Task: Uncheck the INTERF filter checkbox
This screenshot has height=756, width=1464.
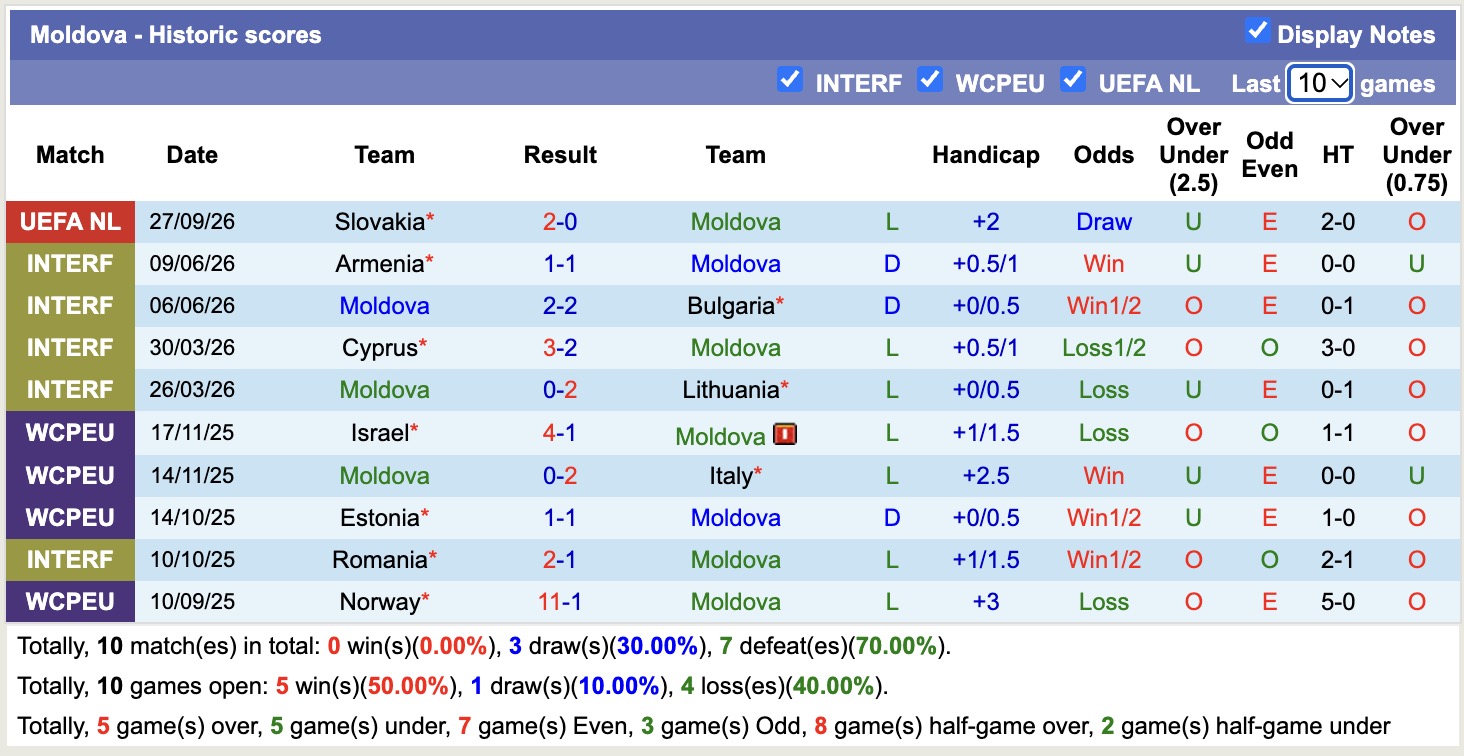Action: pyautogui.click(x=790, y=80)
